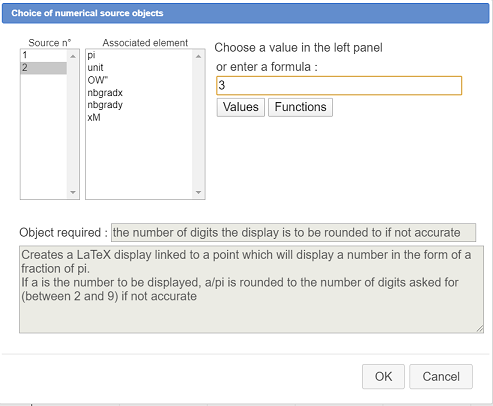Click the formula input field

(339, 86)
